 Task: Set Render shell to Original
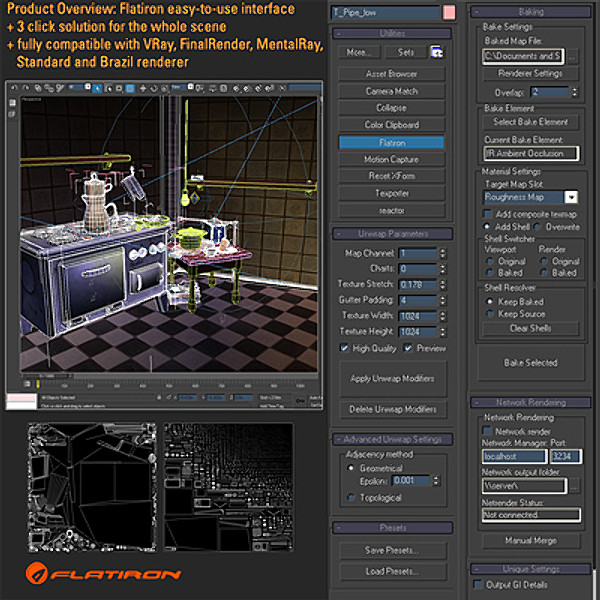pyautogui.click(x=543, y=261)
